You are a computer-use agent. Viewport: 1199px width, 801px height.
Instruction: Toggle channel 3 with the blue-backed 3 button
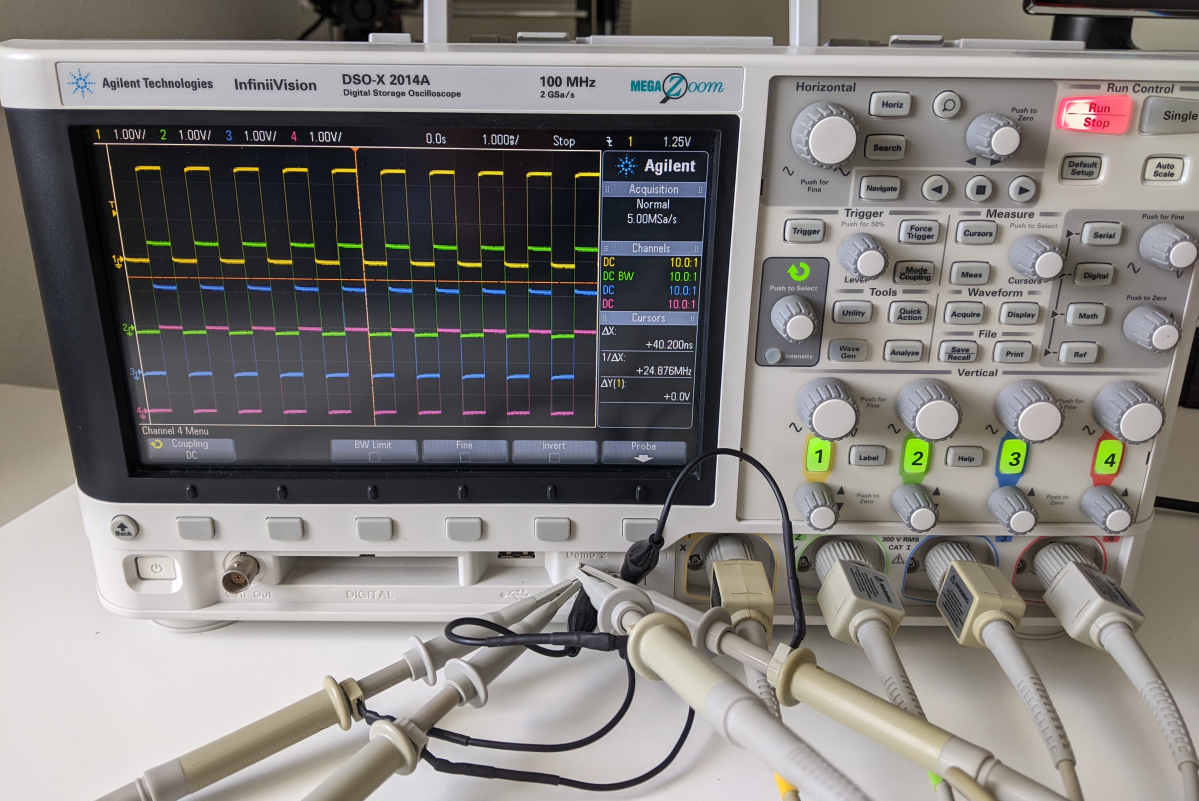(1014, 459)
